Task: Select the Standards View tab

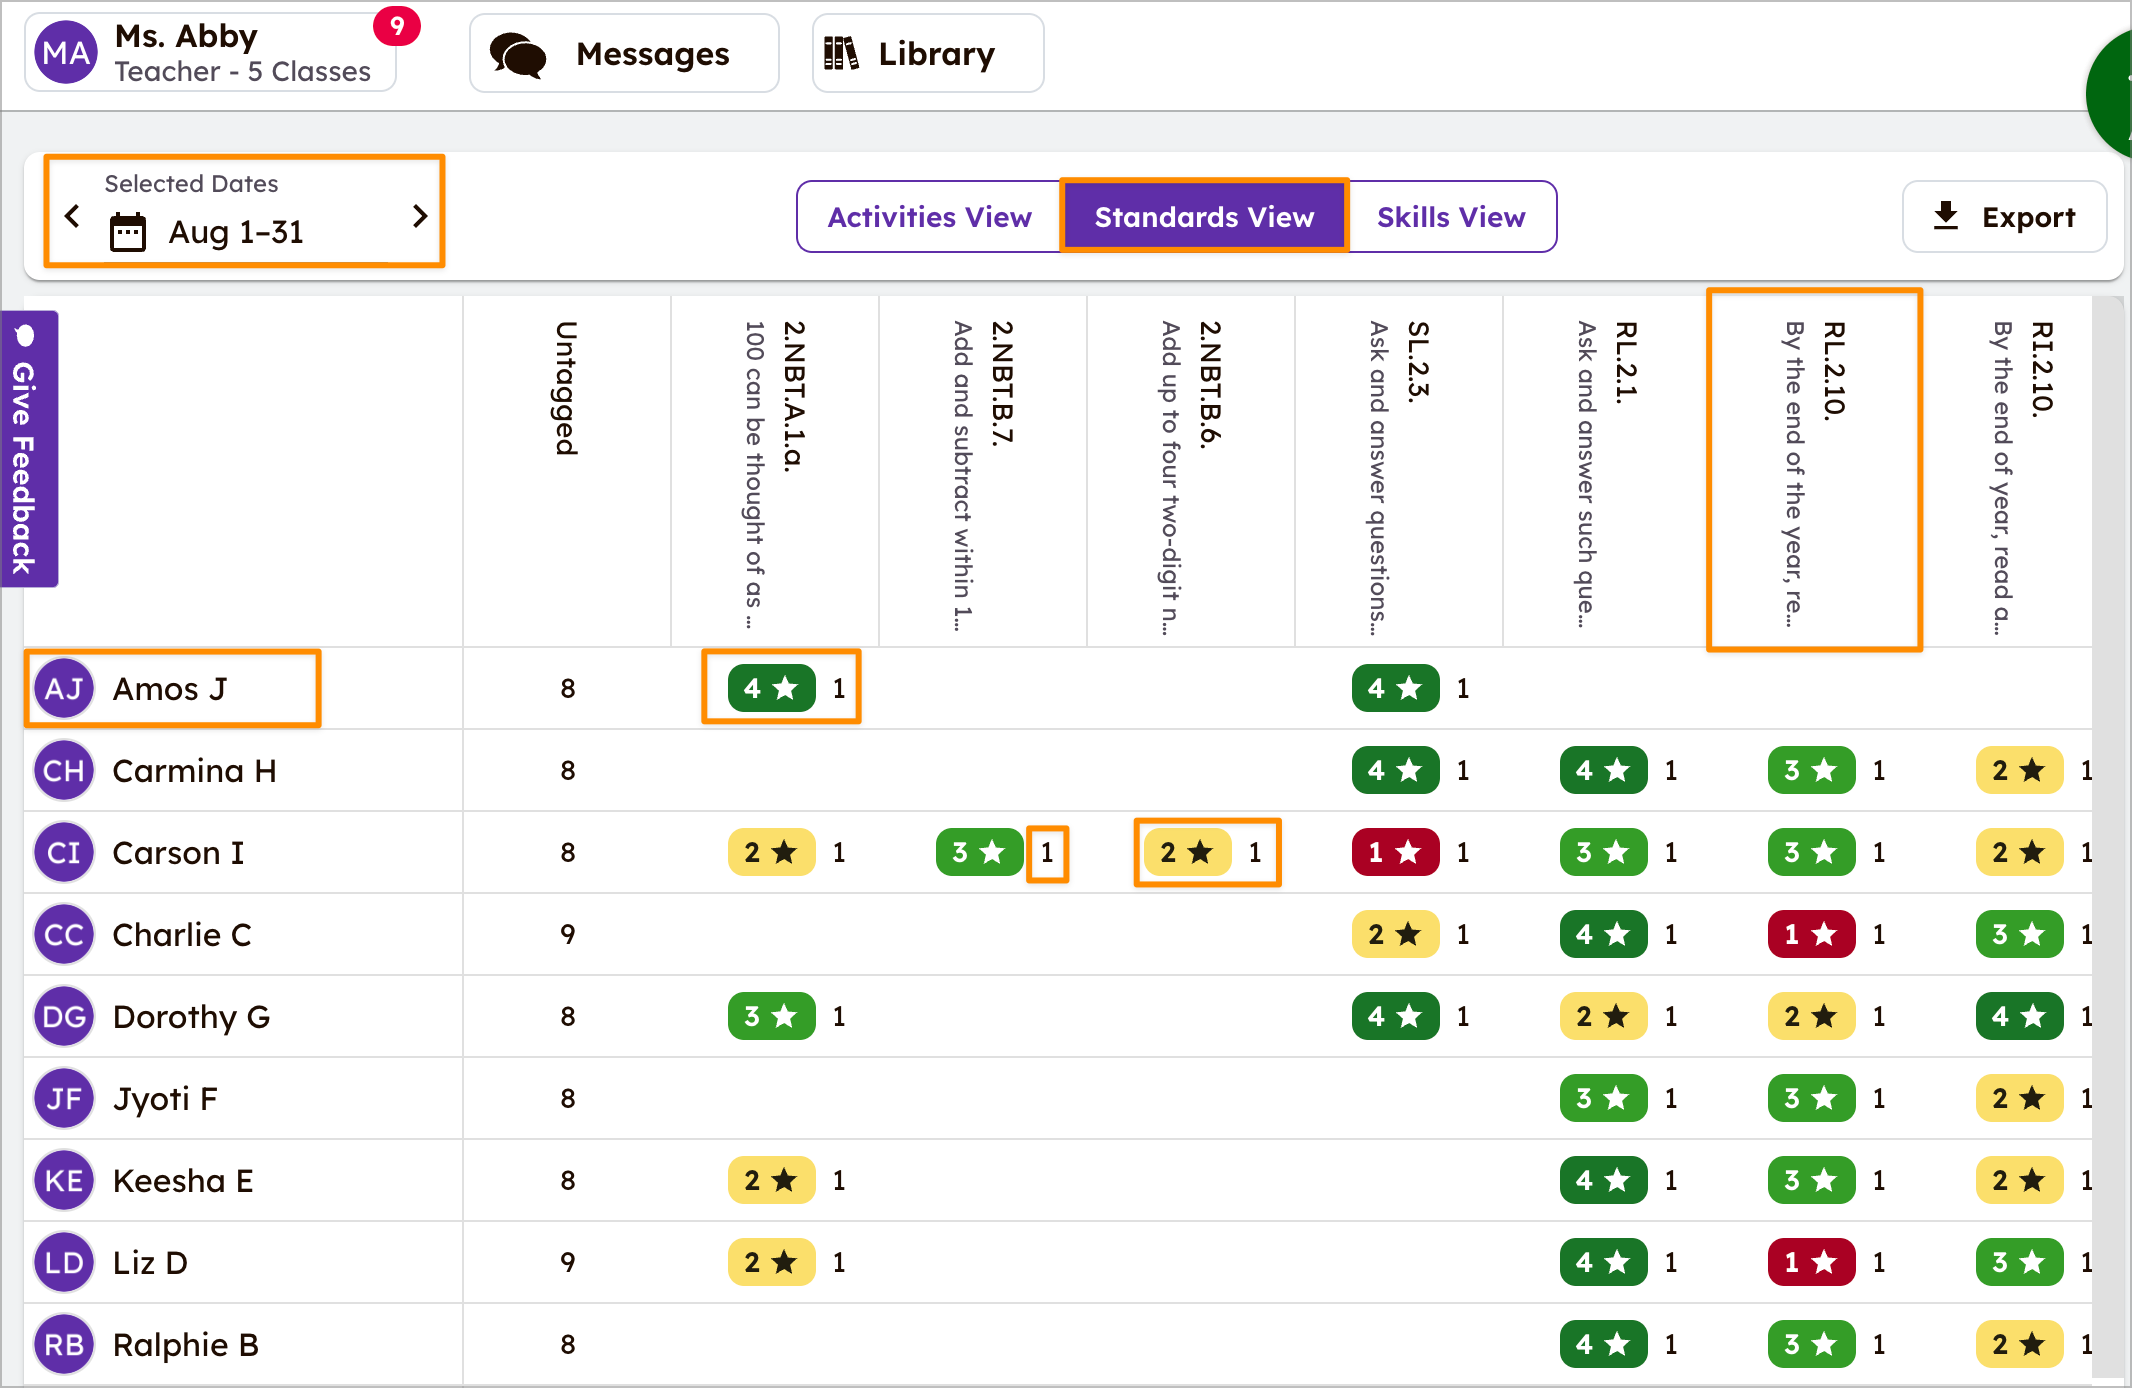Action: pyautogui.click(x=1204, y=217)
